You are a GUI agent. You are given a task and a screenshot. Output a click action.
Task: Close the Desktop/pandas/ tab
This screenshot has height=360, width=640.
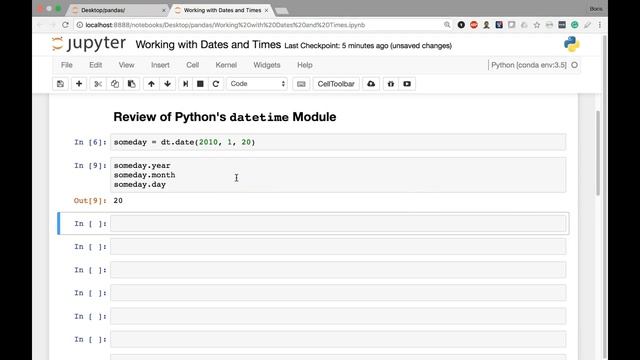164,10
